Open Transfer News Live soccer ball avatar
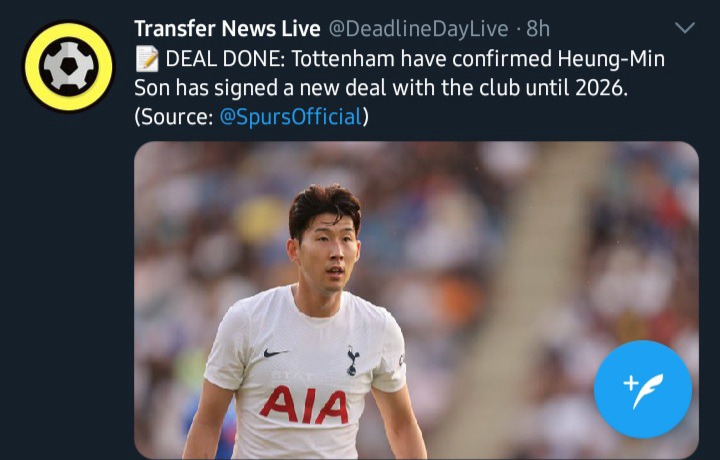This screenshot has width=720, height=460. [x=69, y=66]
